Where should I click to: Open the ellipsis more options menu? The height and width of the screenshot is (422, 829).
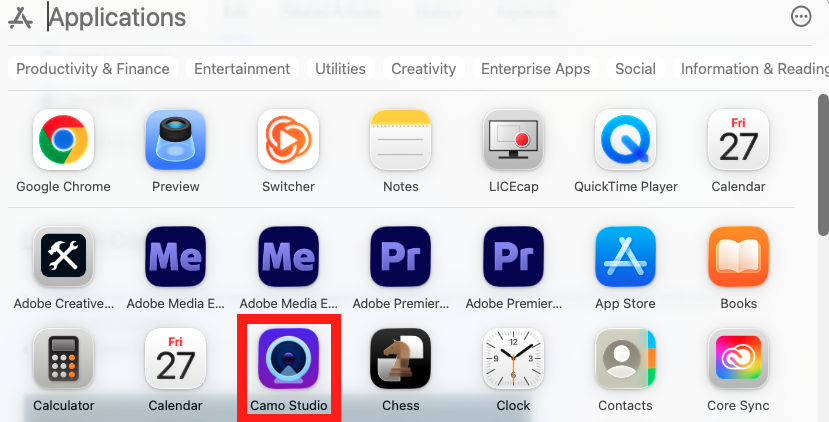pos(801,17)
